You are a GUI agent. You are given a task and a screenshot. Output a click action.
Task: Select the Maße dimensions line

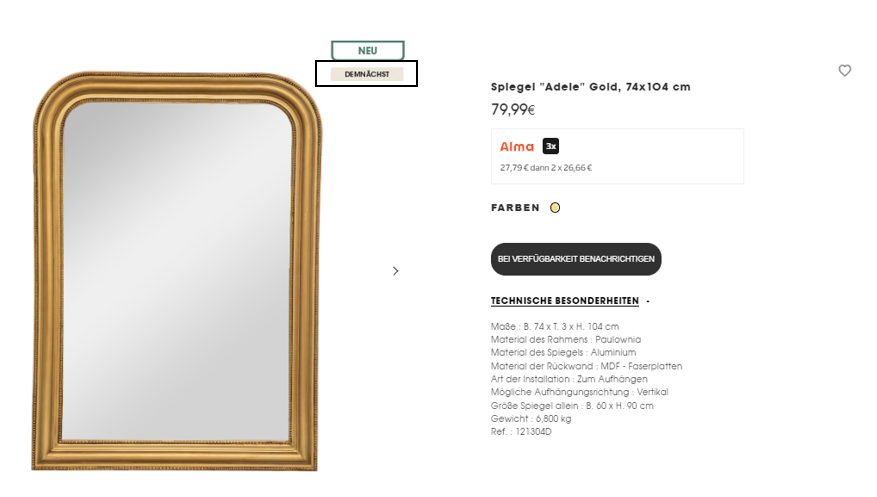(x=555, y=326)
